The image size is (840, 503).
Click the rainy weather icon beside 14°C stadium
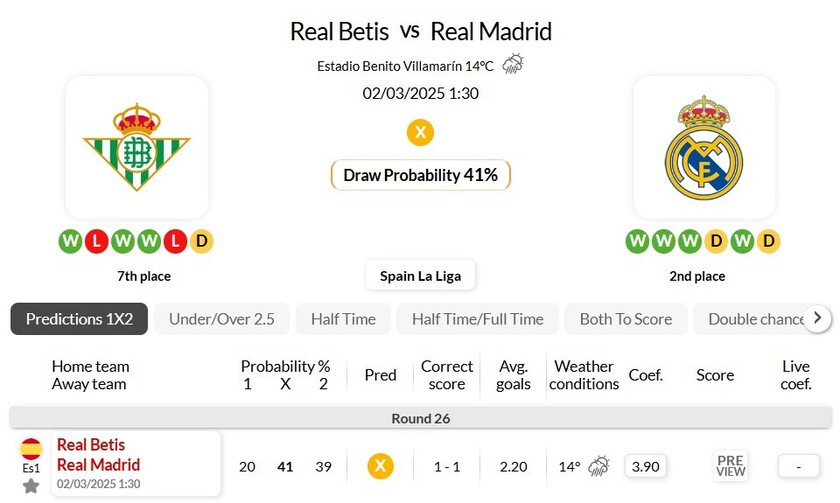[513, 65]
